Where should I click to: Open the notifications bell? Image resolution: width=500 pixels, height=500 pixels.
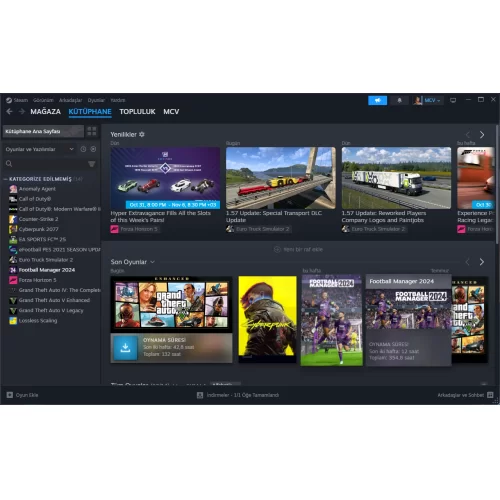(399, 100)
